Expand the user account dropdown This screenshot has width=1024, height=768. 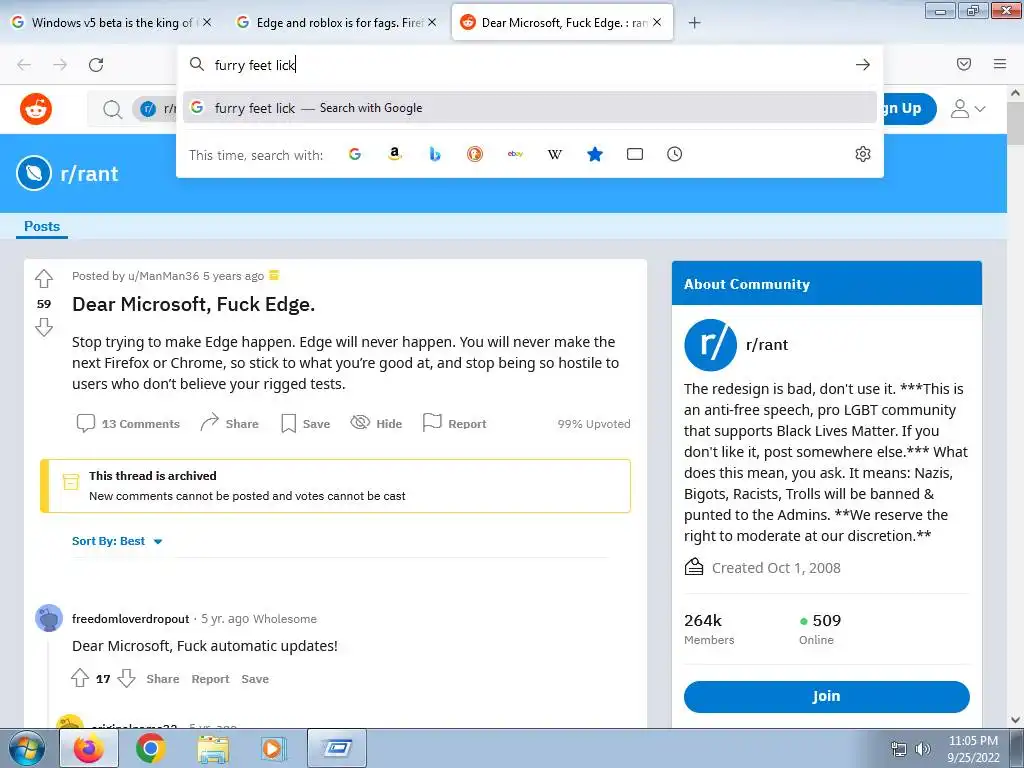pos(967,108)
